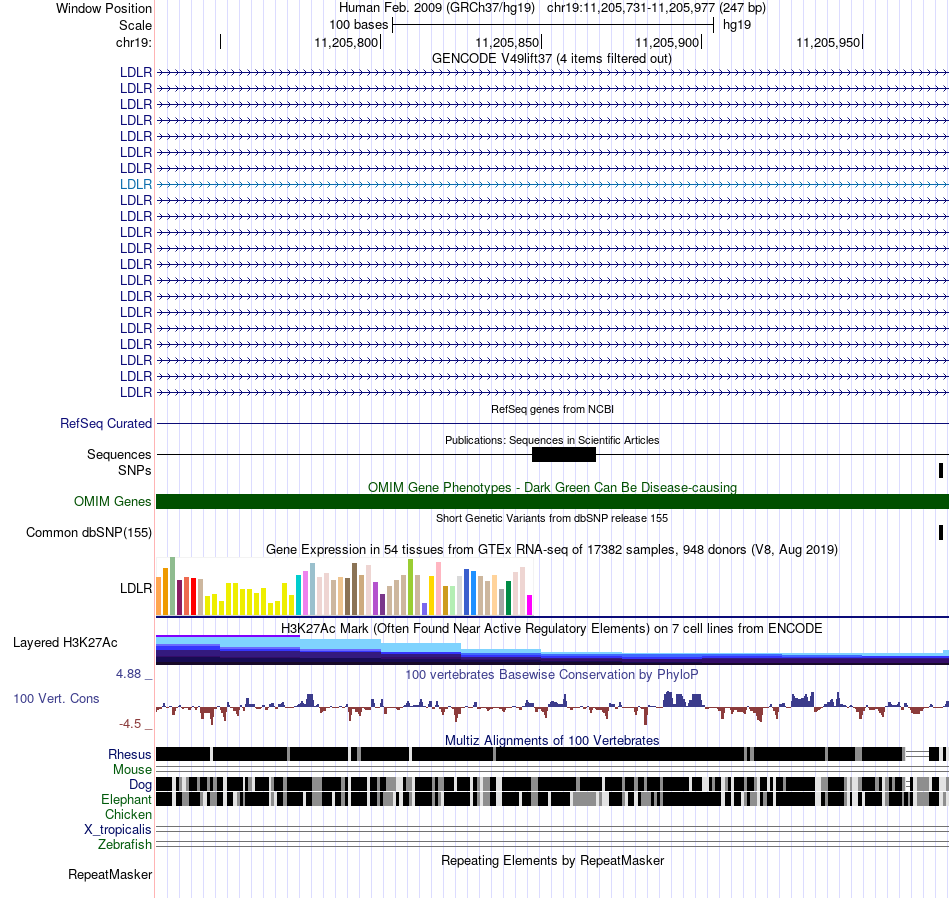The height and width of the screenshot is (898, 950).
Task: Click the black block in the Sequences track
Action: point(563,454)
